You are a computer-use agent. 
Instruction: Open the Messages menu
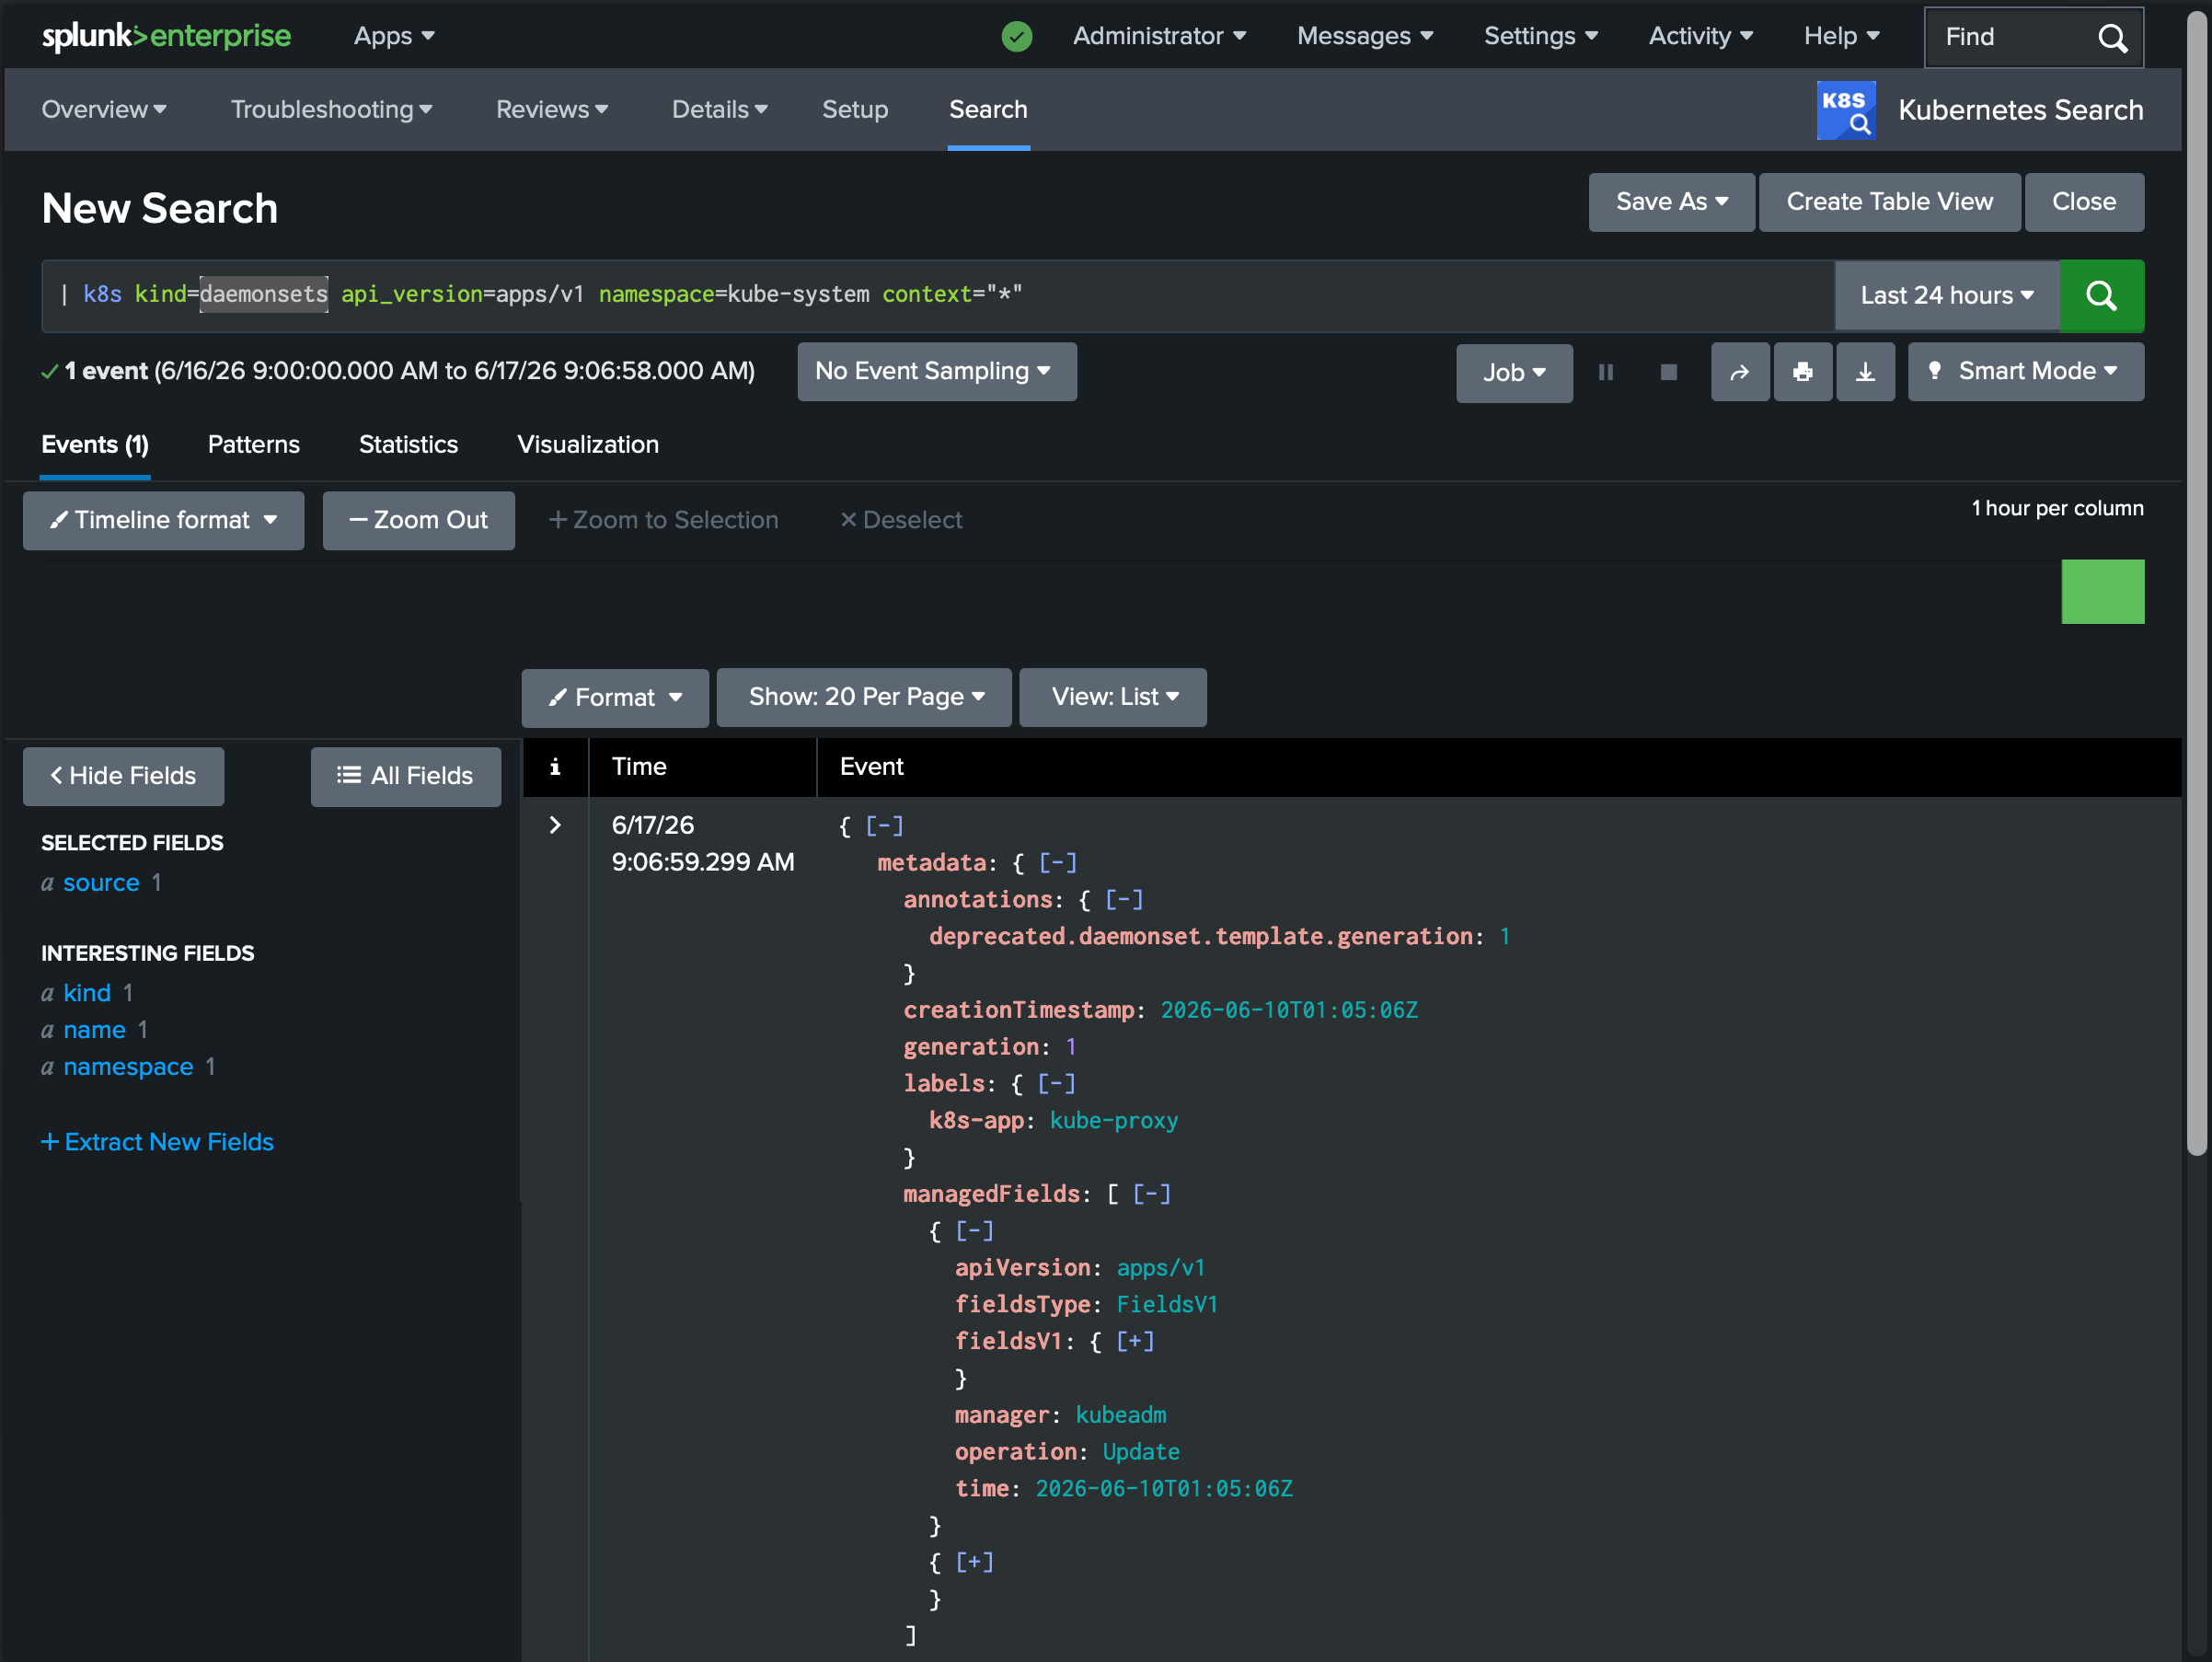point(1365,36)
